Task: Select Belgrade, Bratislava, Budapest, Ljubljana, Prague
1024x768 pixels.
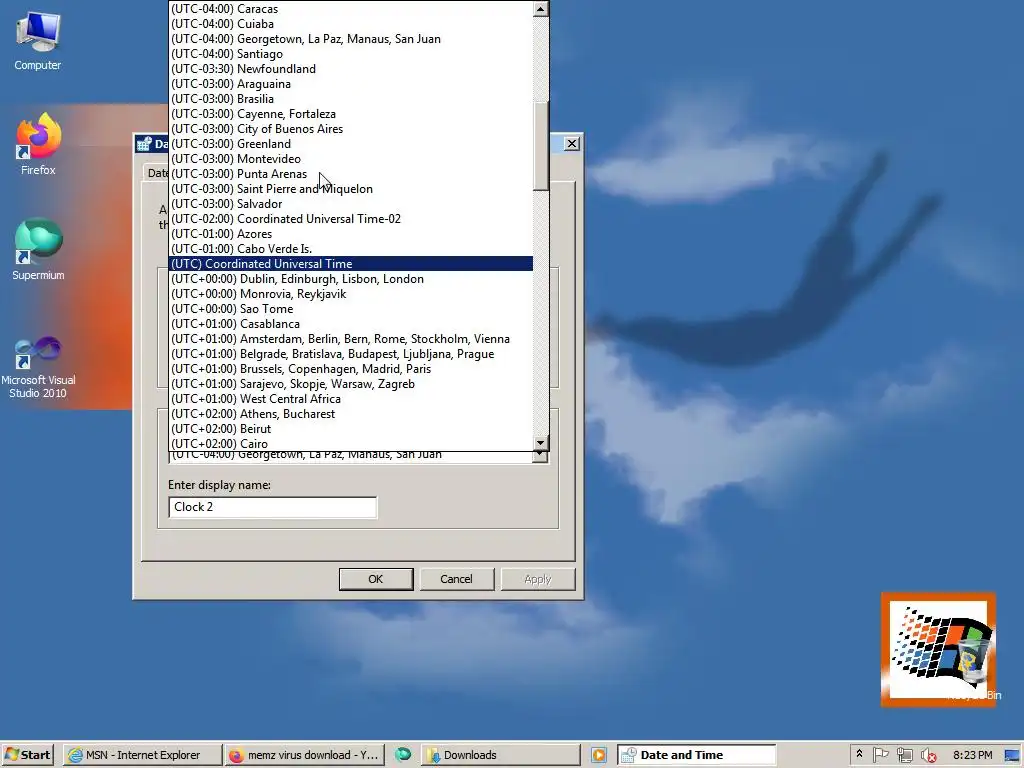Action: [x=351, y=355]
